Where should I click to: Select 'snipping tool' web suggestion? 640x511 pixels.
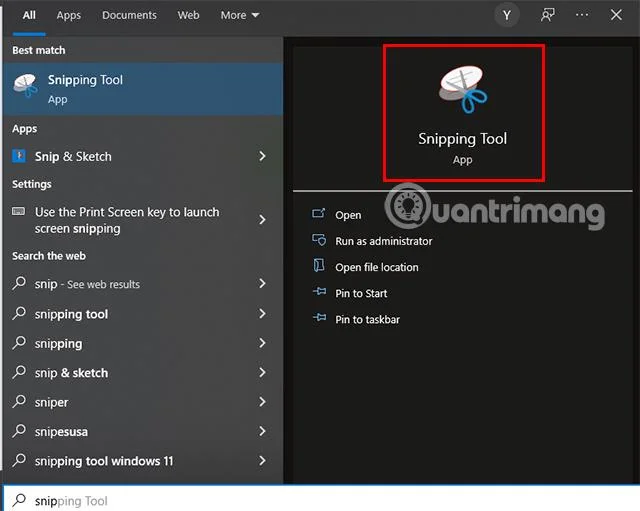point(143,314)
